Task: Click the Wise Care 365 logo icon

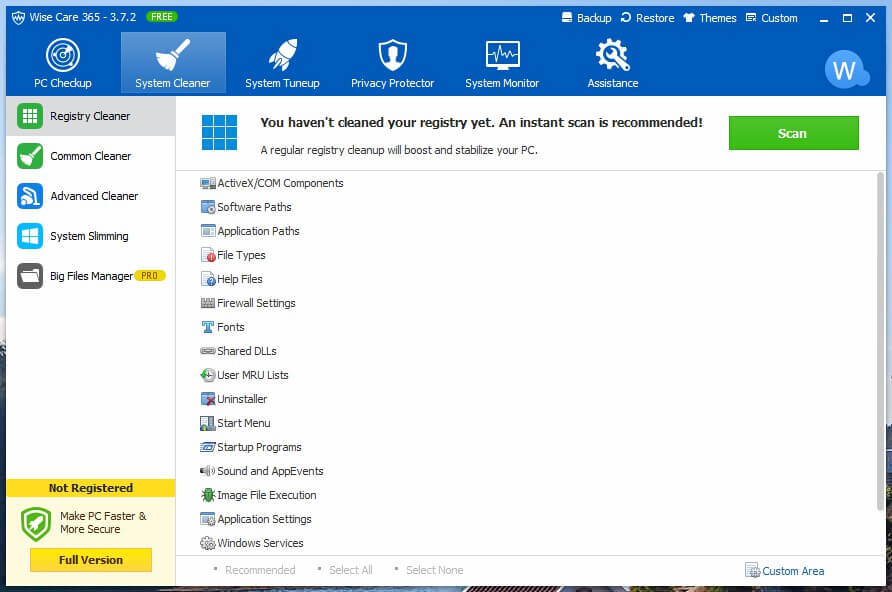Action: pyautogui.click(x=18, y=18)
